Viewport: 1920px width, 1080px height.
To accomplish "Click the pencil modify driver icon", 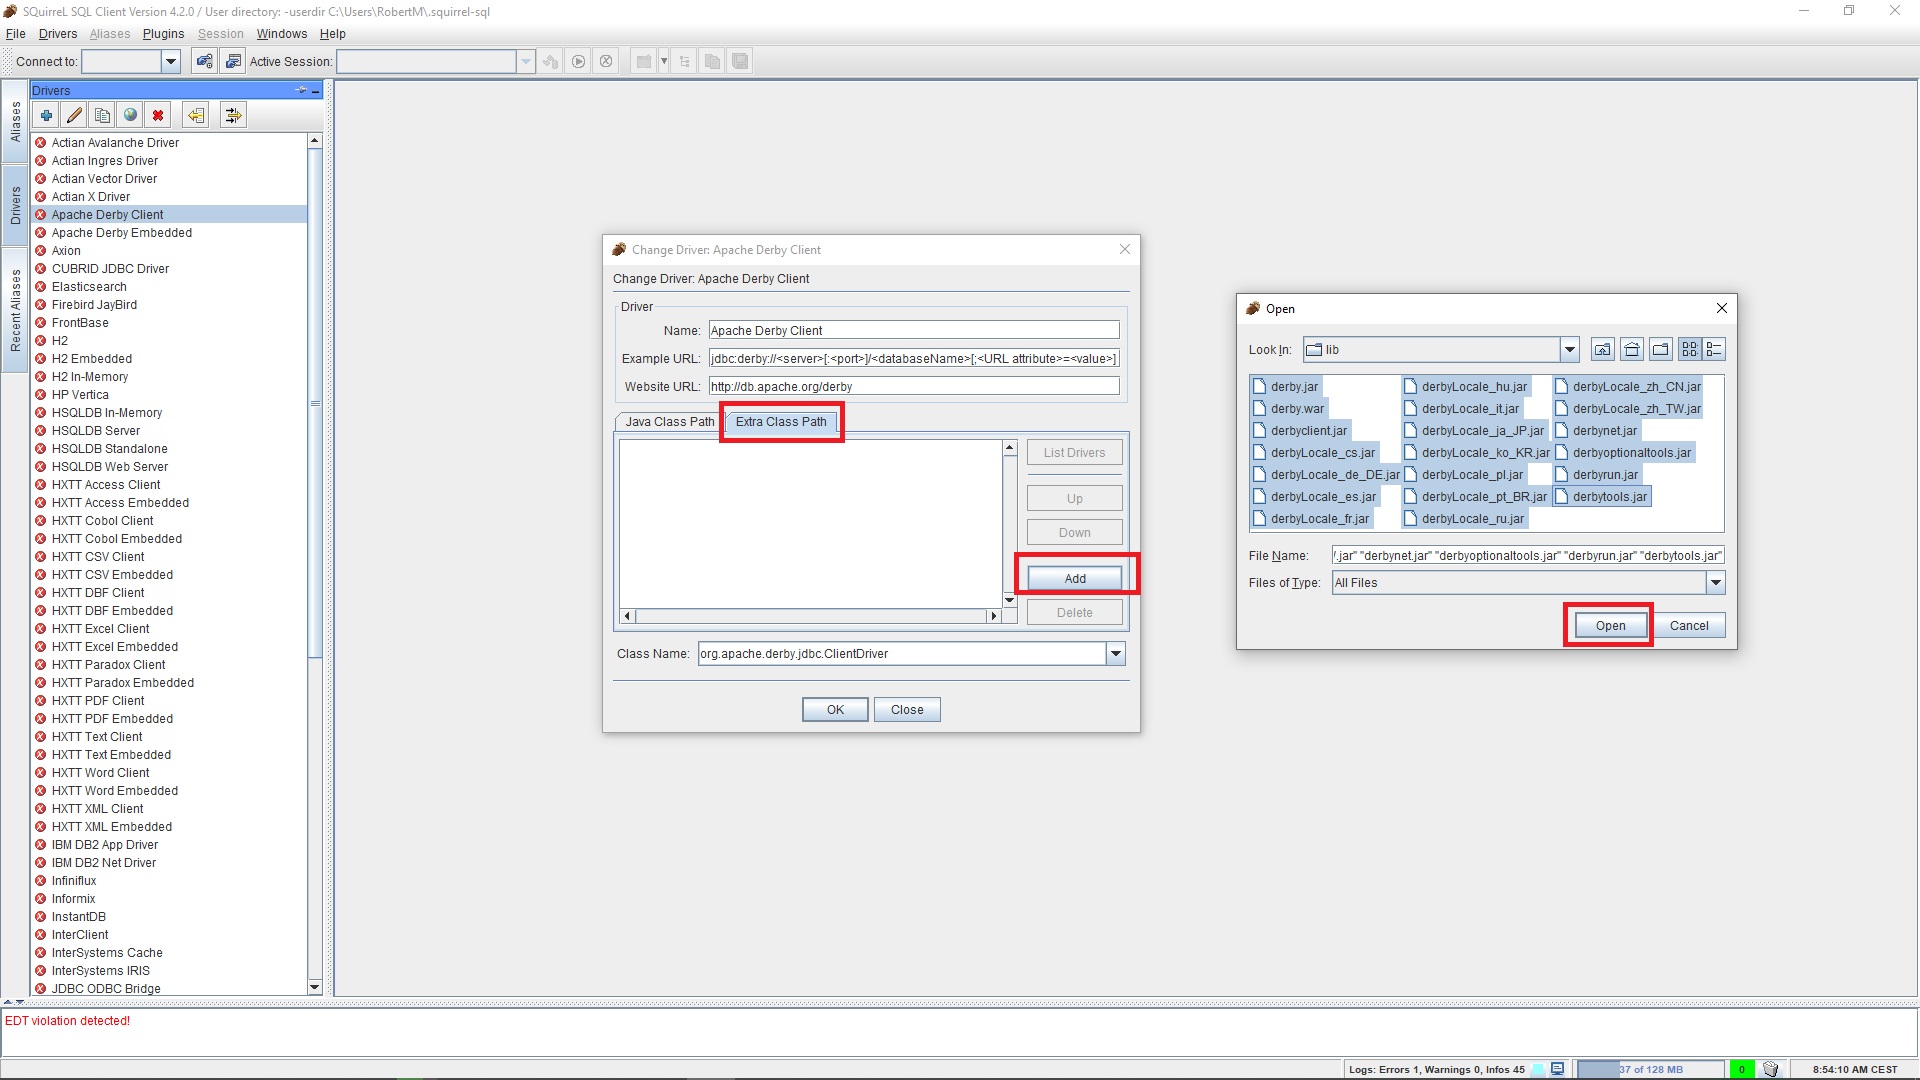I will click(74, 115).
